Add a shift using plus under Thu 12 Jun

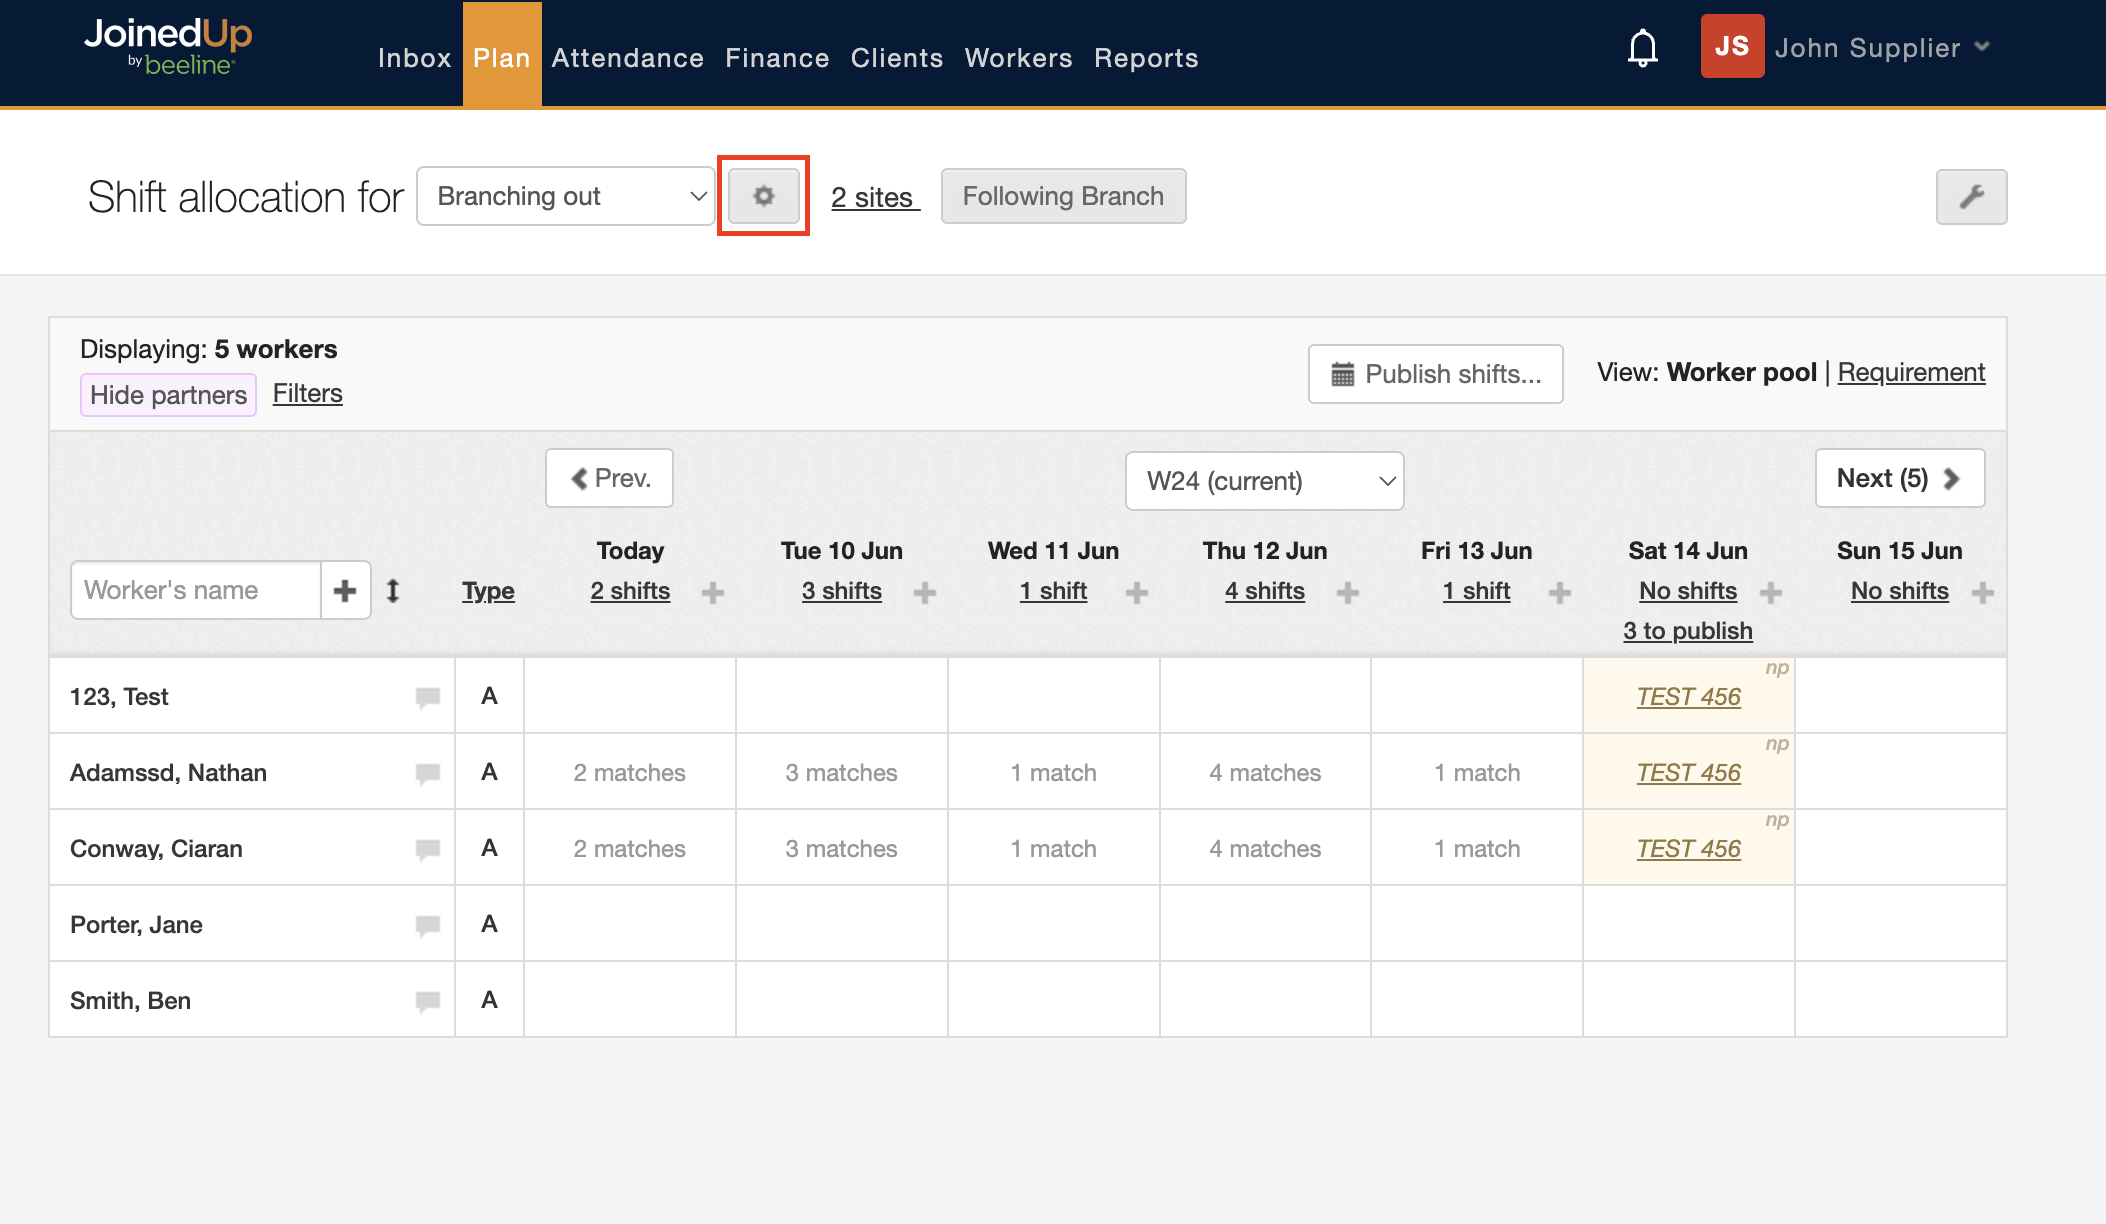click(1348, 593)
